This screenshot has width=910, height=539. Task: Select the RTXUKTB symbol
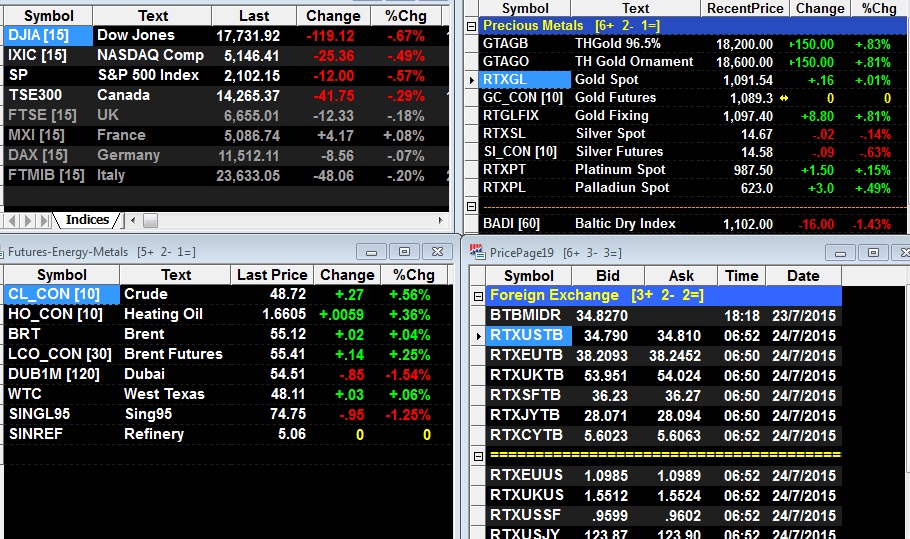coord(528,375)
